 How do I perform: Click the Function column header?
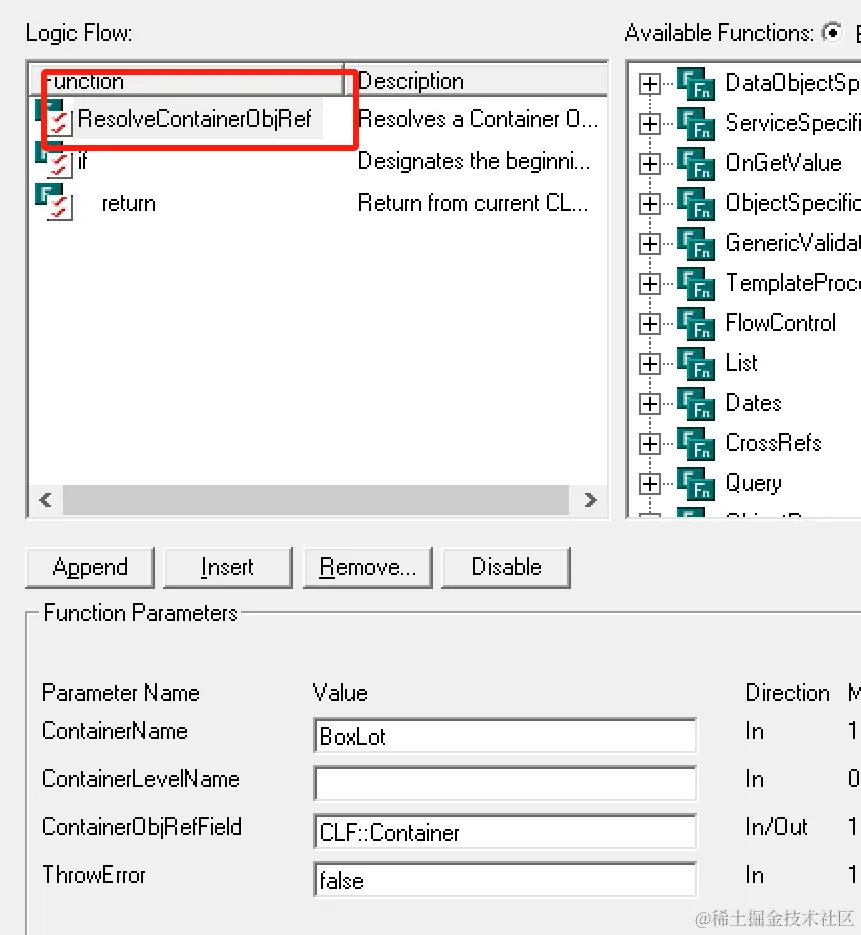click(187, 80)
